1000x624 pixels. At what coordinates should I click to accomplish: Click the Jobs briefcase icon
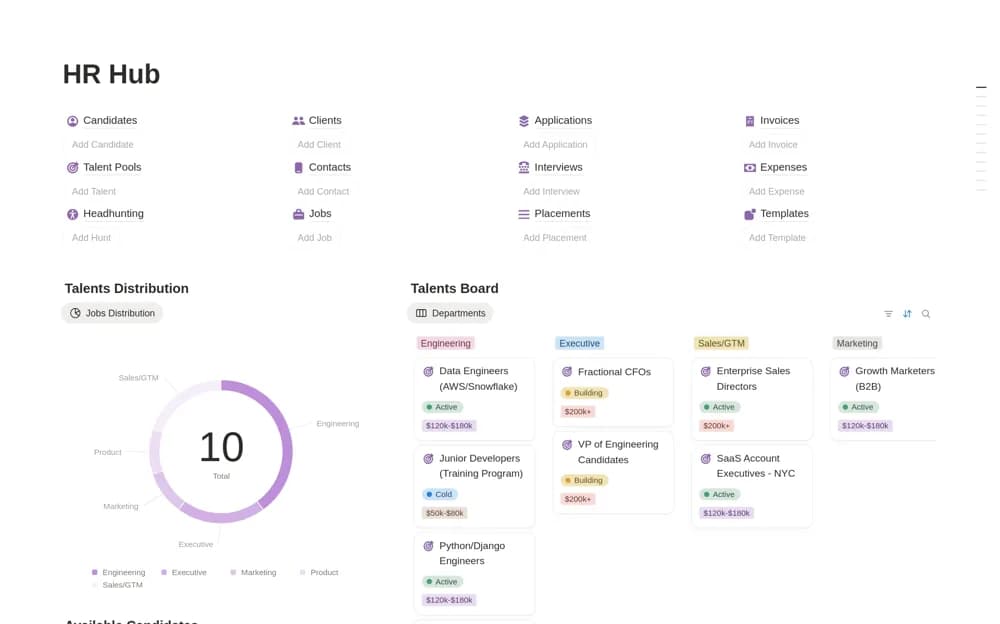[x=298, y=214]
